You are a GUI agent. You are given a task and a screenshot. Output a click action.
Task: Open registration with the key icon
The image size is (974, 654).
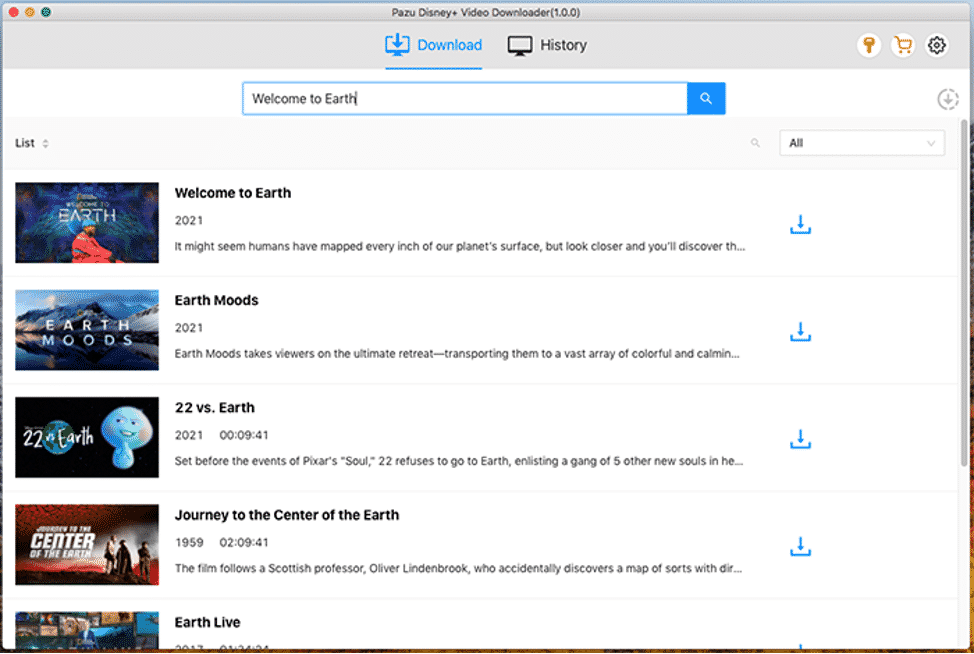(870, 45)
